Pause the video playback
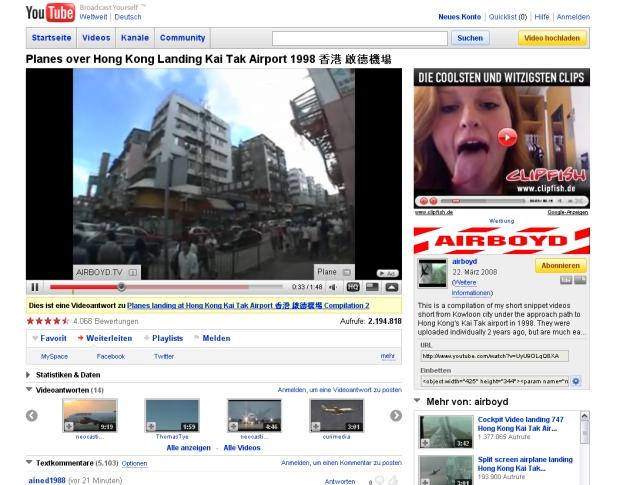The height and width of the screenshot is (485, 640). (36, 287)
